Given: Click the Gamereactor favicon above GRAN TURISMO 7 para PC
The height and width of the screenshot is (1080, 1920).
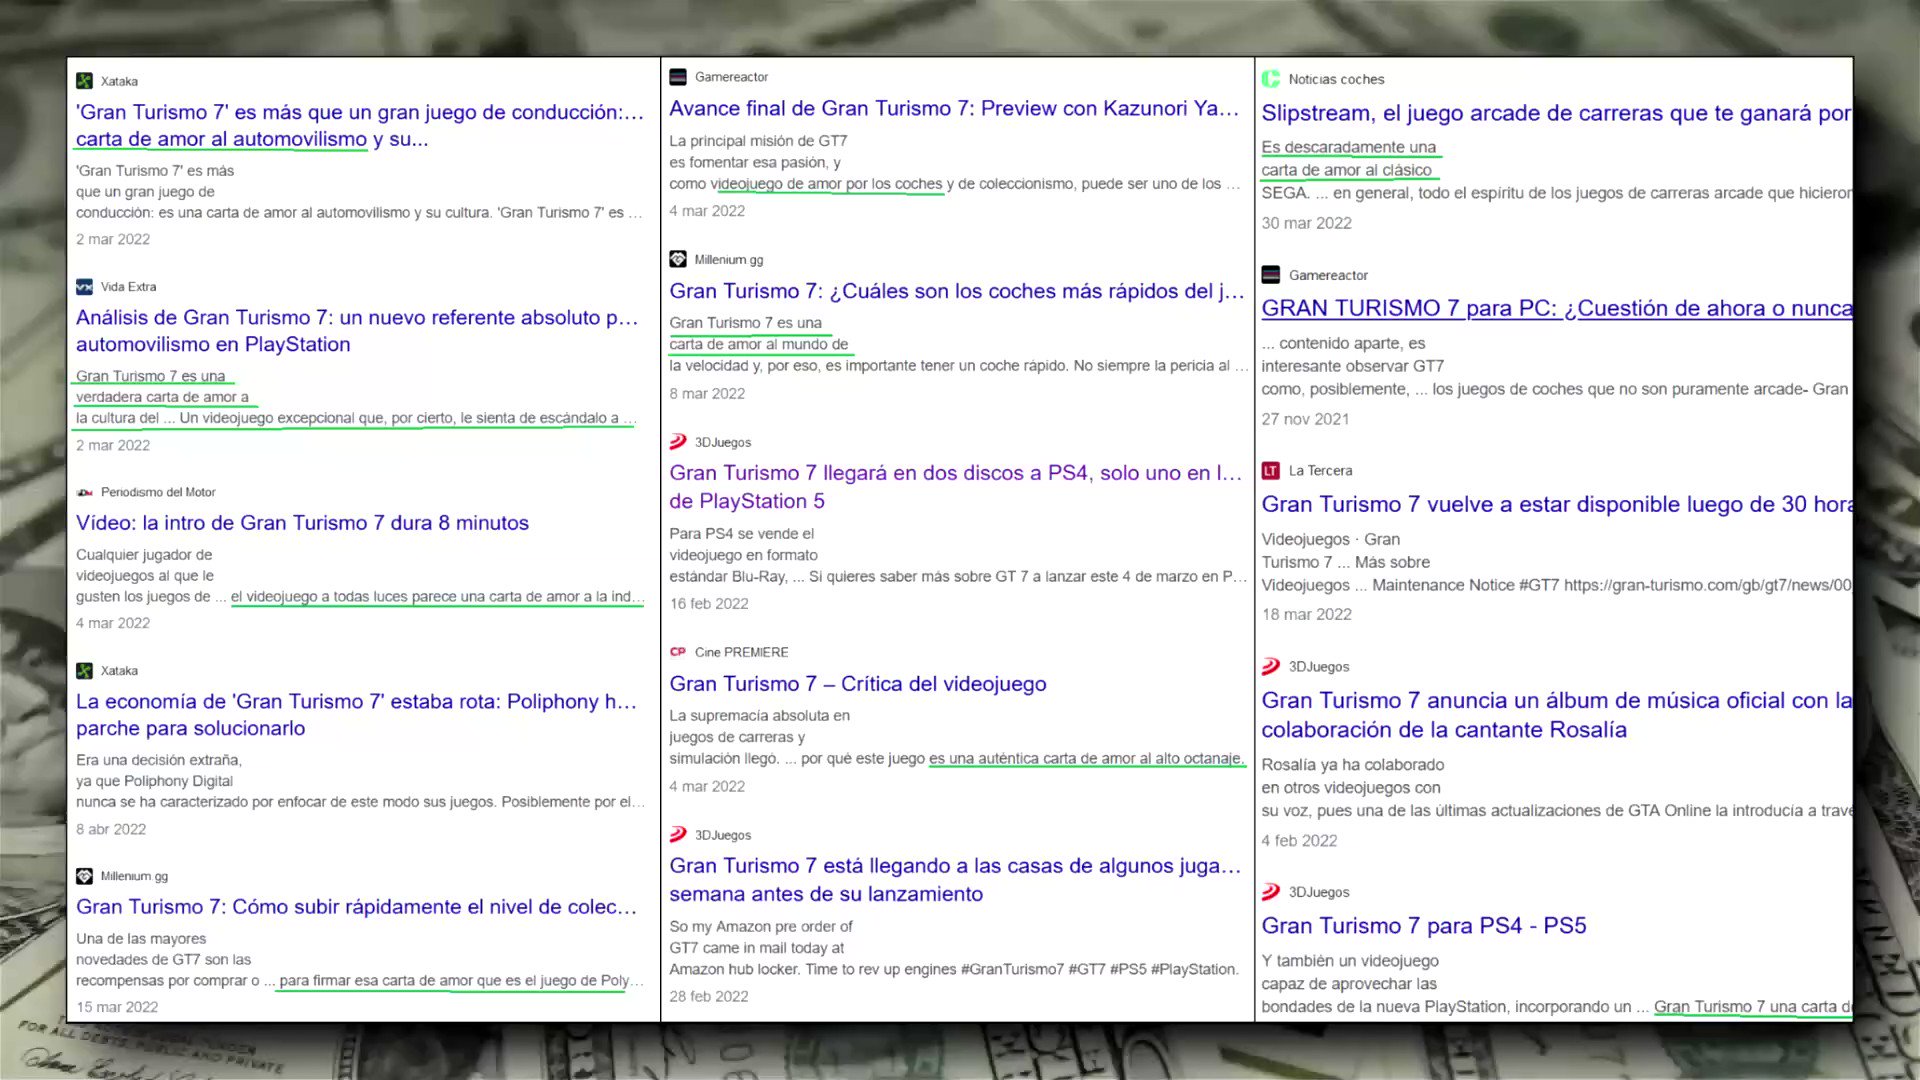Looking at the screenshot, I should coord(1271,275).
